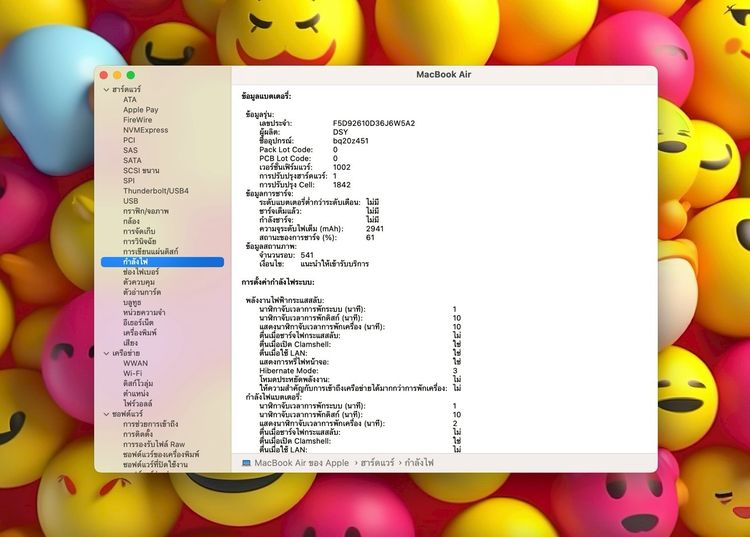Image resolution: width=750 pixels, height=537 pixels.
Task: Select SATA in the sidebar
Action: (132, 160)
